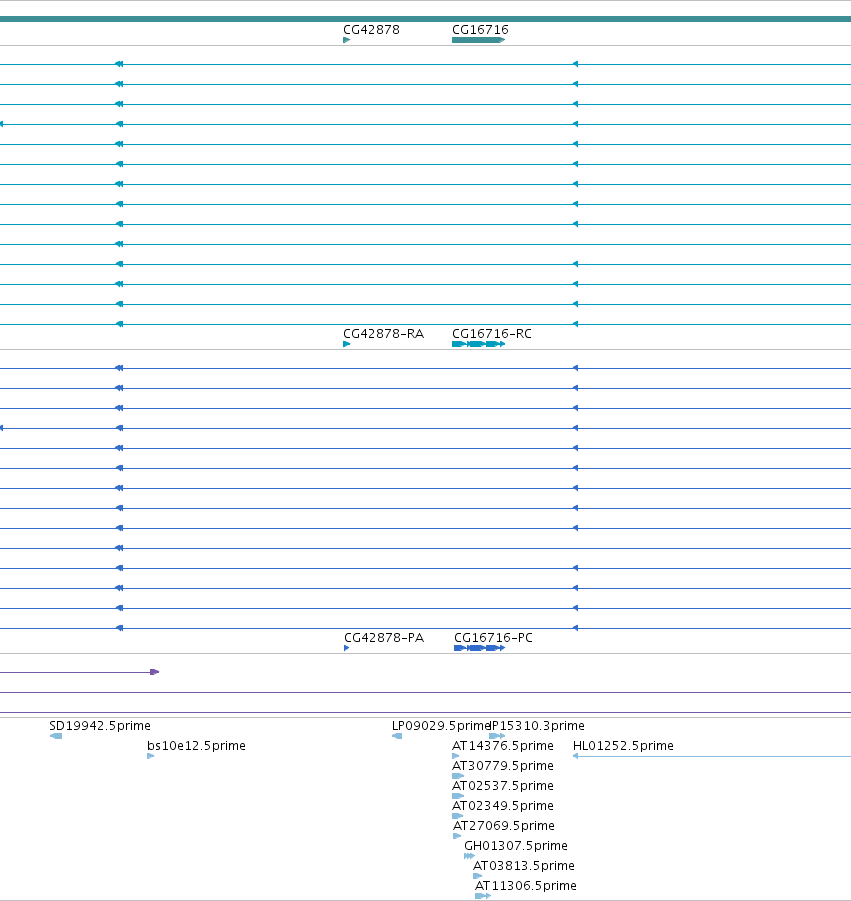Click the LP09029.5prime EST label
The height and width of the screenshot is (901, 851).
440,725
